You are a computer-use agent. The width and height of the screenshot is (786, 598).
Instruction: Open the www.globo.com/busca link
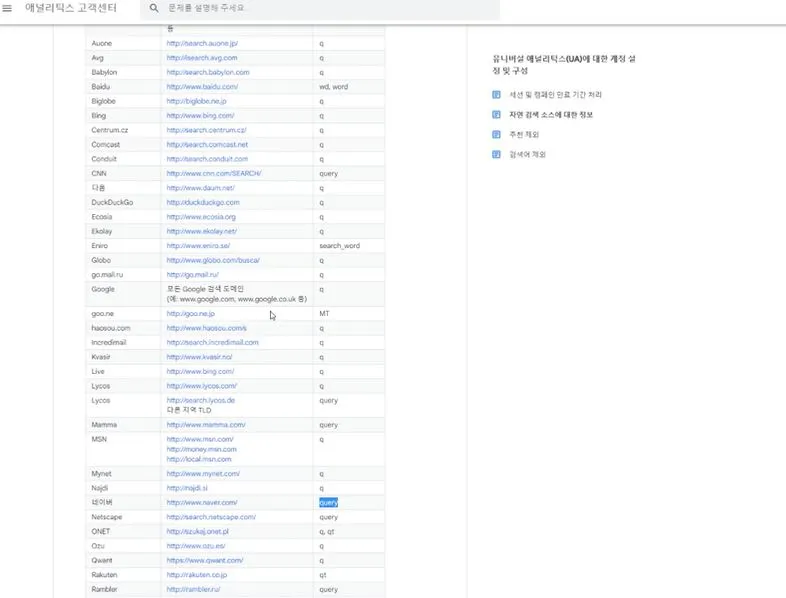[x=213, y=261]
